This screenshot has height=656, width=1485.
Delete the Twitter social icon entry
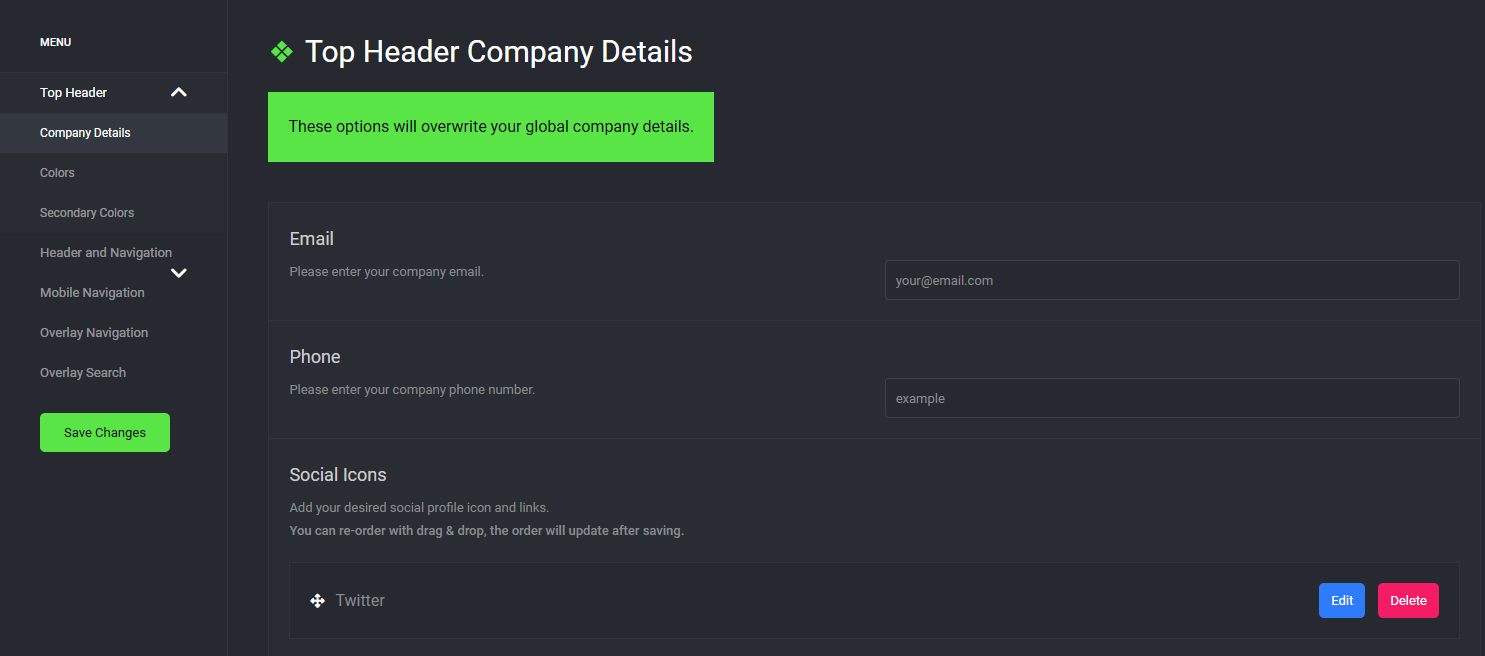[x=1408, y=600]
